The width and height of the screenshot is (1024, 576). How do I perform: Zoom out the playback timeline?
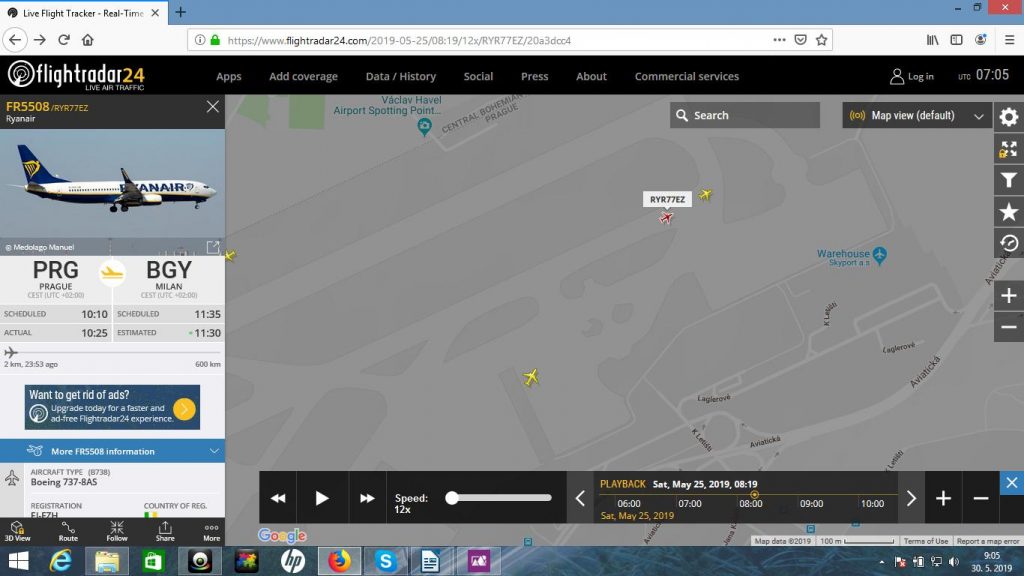point(980,498)
